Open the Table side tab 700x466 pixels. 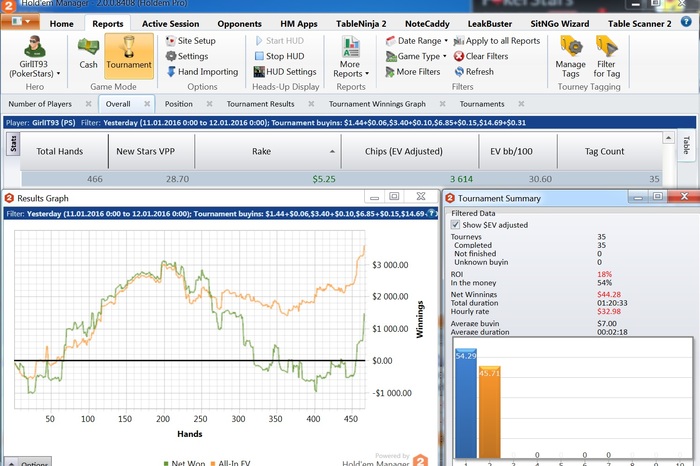686,145
